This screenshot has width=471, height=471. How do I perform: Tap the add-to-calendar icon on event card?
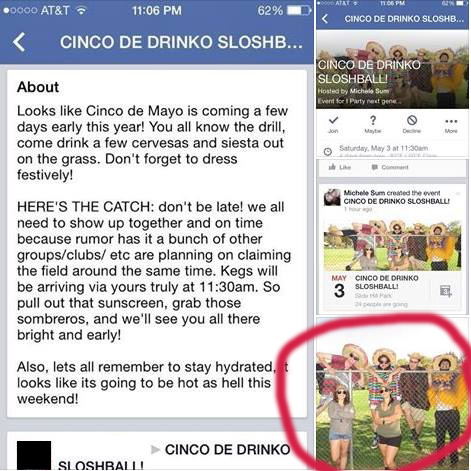tap(446, 291)
